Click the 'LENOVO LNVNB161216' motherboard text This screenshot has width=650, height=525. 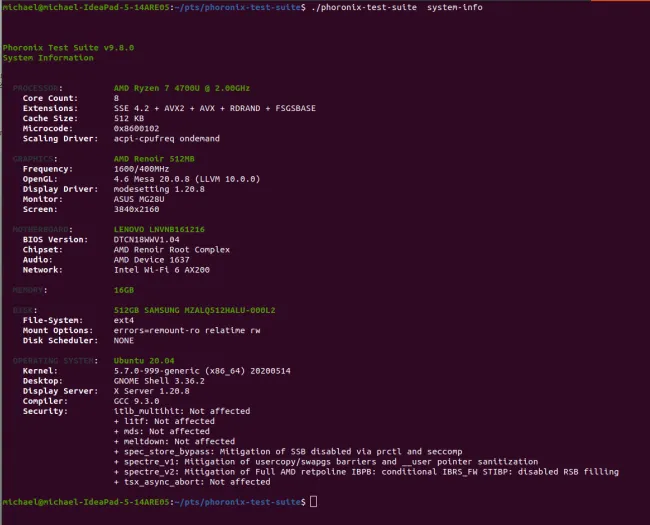pos(160,231)
